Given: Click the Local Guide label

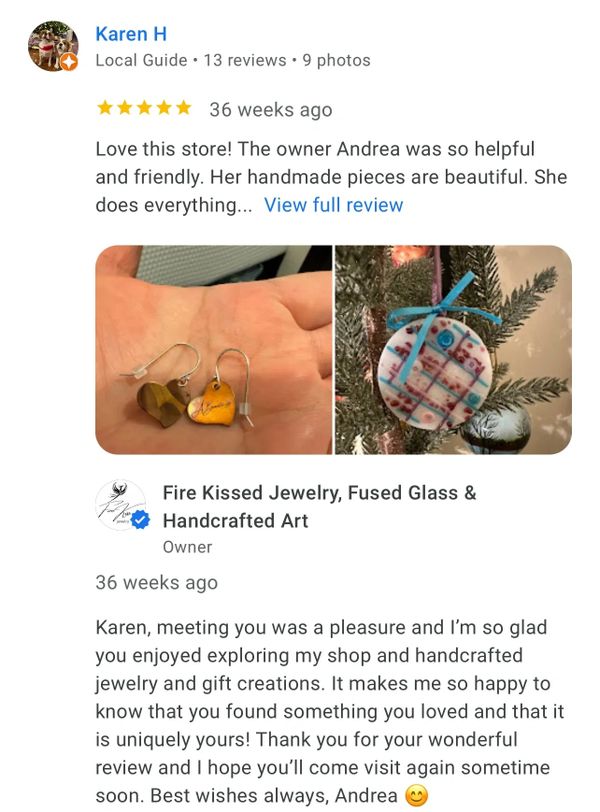Looking at the screenshot, I should pos(141,61).
